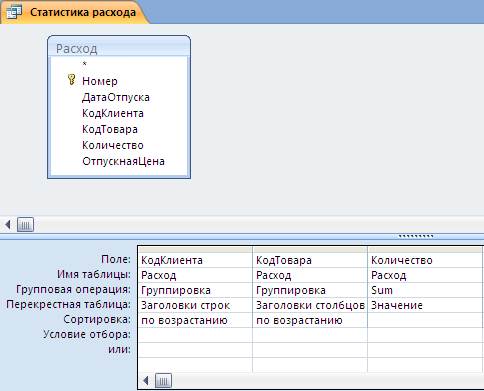Screen dimensions: 484x391
Task: Click left scroll arrow of design grid
Action: [146, 380]
